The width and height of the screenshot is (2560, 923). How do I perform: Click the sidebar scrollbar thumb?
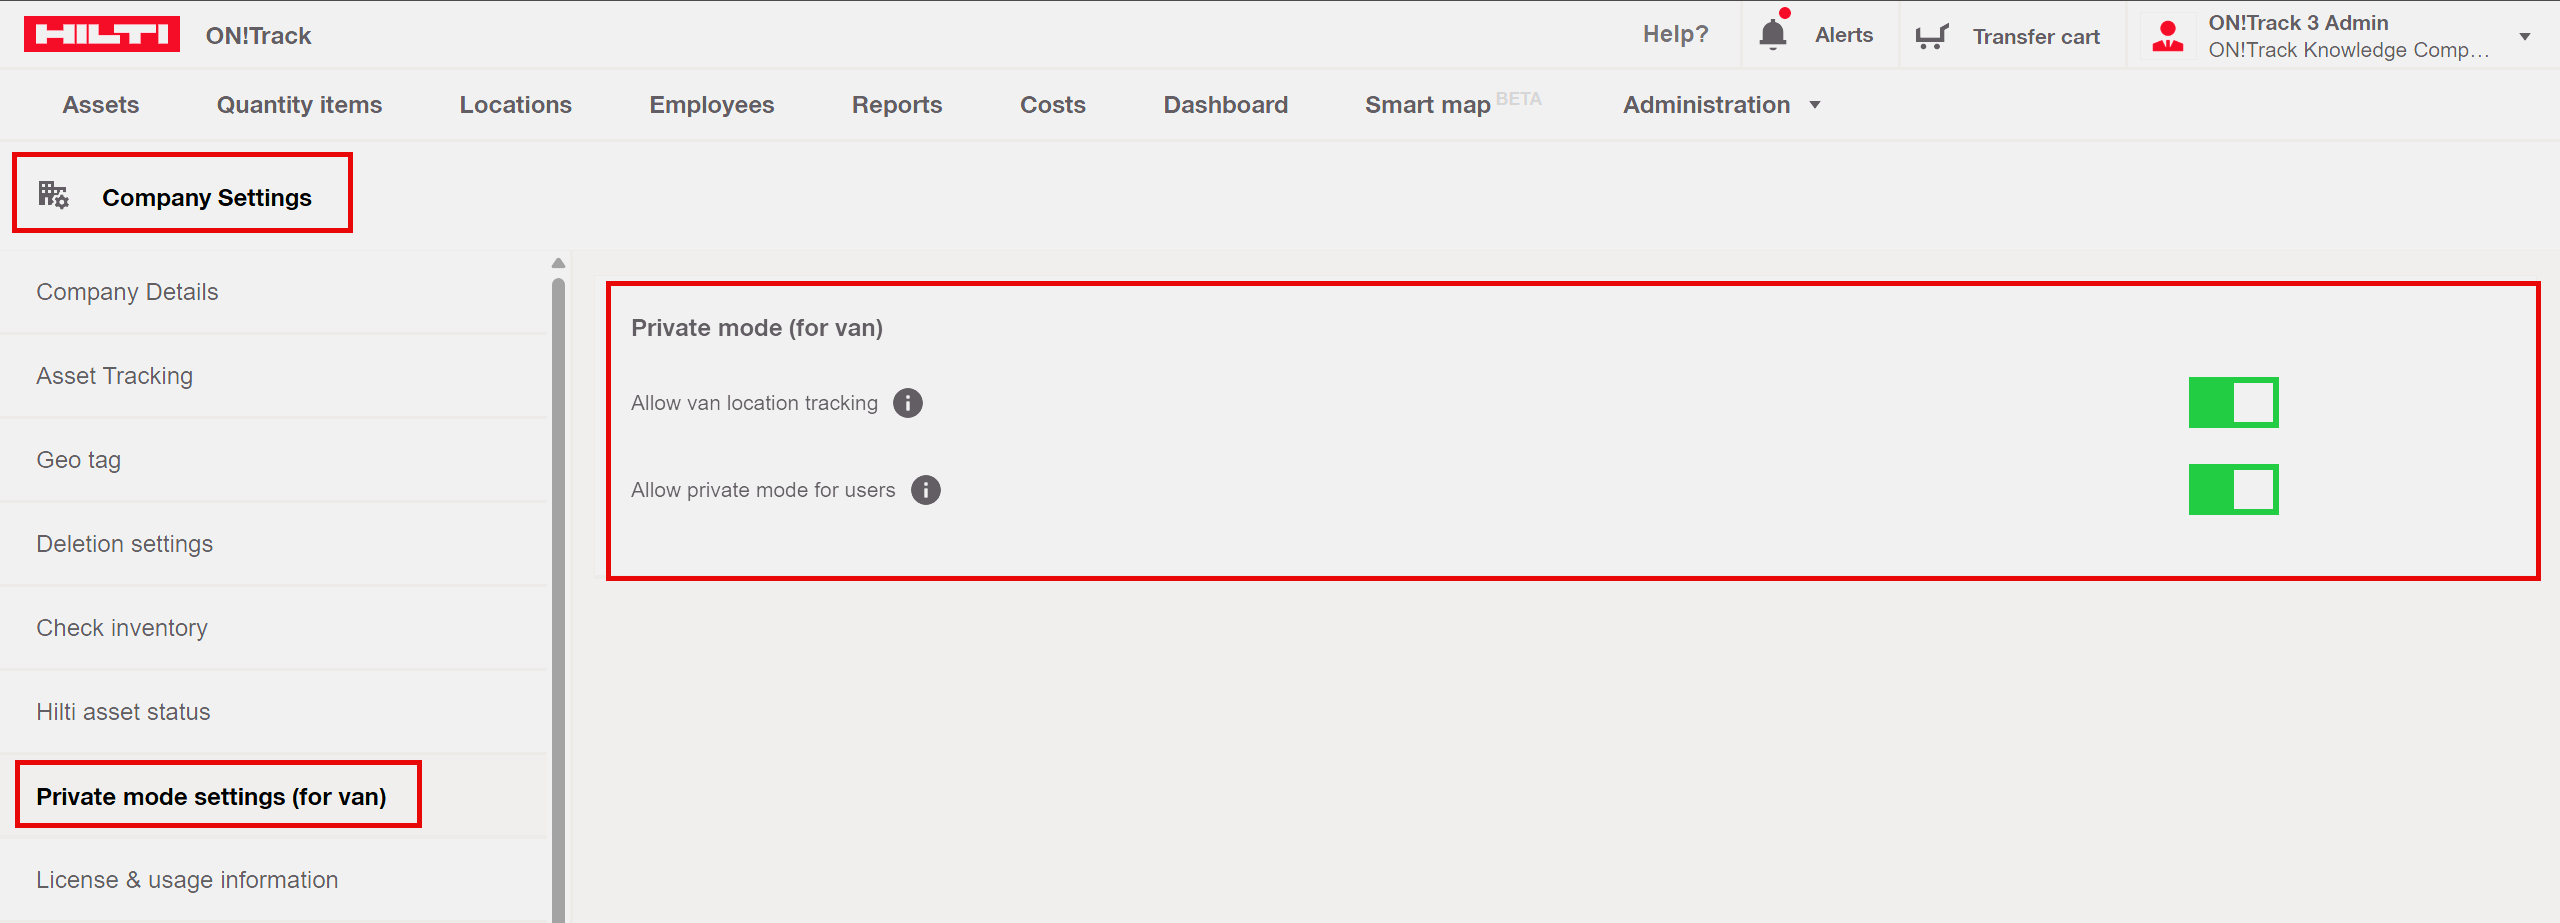pyautogui.click(x=558, y=600)
